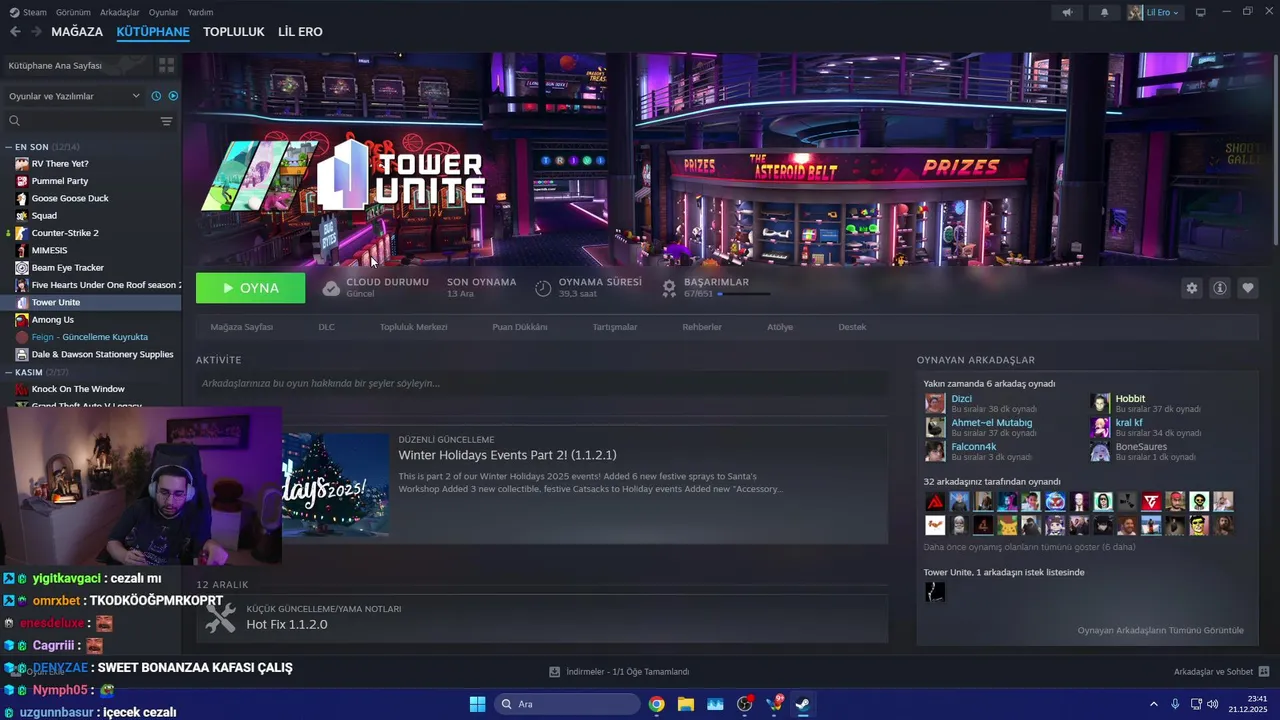
Task: Open the Görünüm menu
Action: 73,12
